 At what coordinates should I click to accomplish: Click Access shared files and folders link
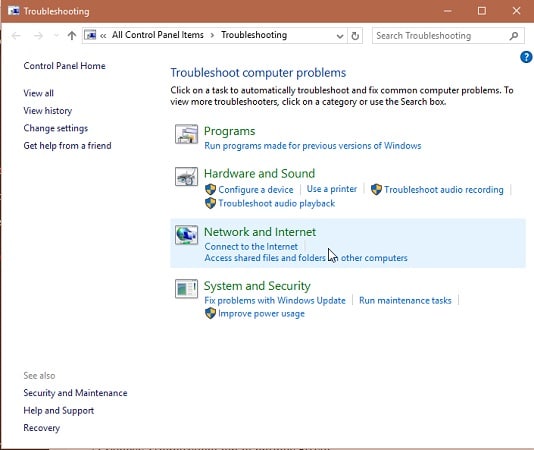[x=306, y=258]
